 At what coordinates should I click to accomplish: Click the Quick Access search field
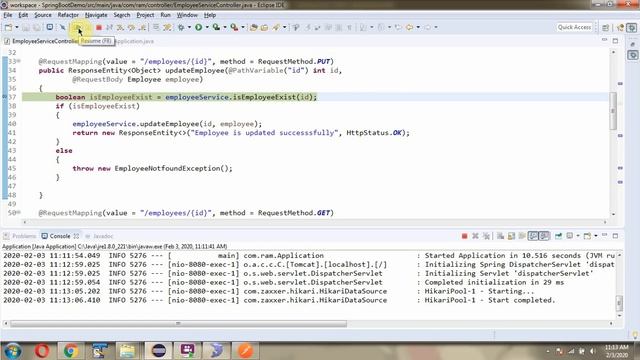coord(574,27)
